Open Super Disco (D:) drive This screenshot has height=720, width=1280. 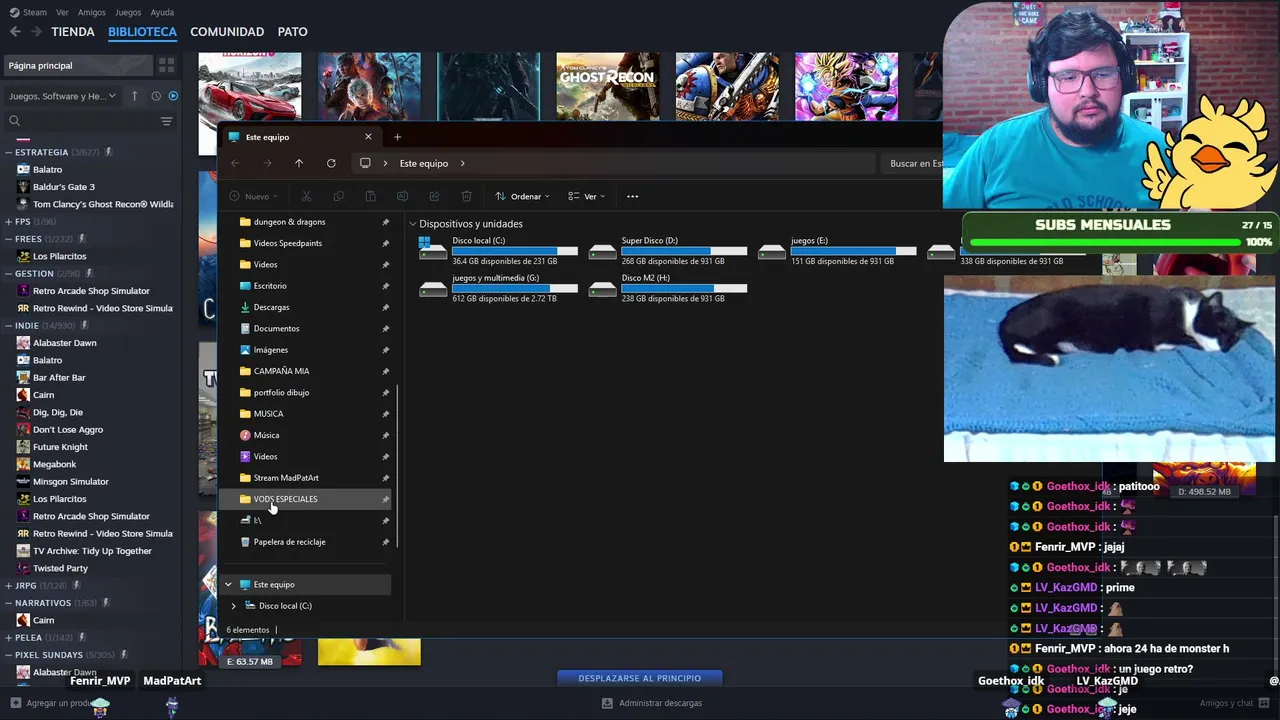[x=668, y=250]
